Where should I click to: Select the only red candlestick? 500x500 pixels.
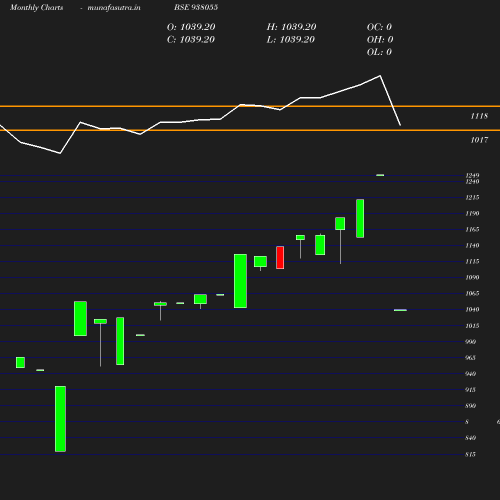[x=280, y=257]
